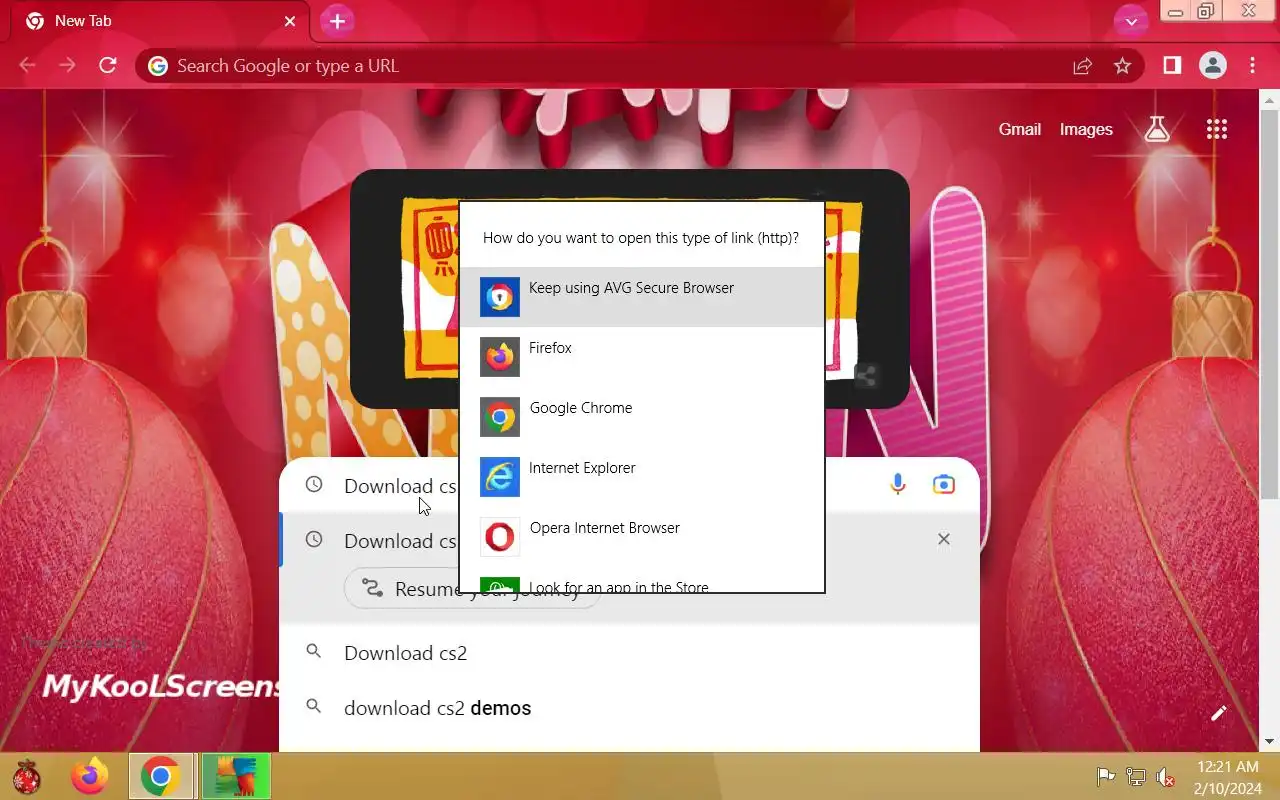Screen dimensions: 1280x800
Task: Click the scrollbar down arrow
Action: [1270, 742]
